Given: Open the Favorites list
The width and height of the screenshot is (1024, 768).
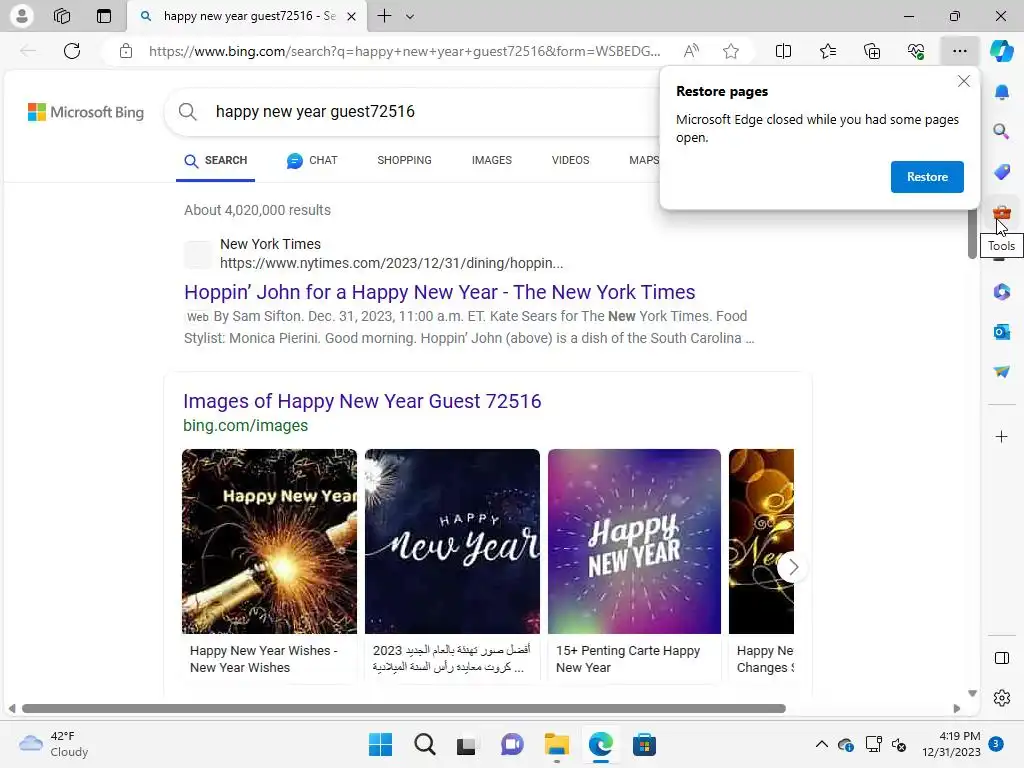Looking at the screenshot, I should coord(827,51).
